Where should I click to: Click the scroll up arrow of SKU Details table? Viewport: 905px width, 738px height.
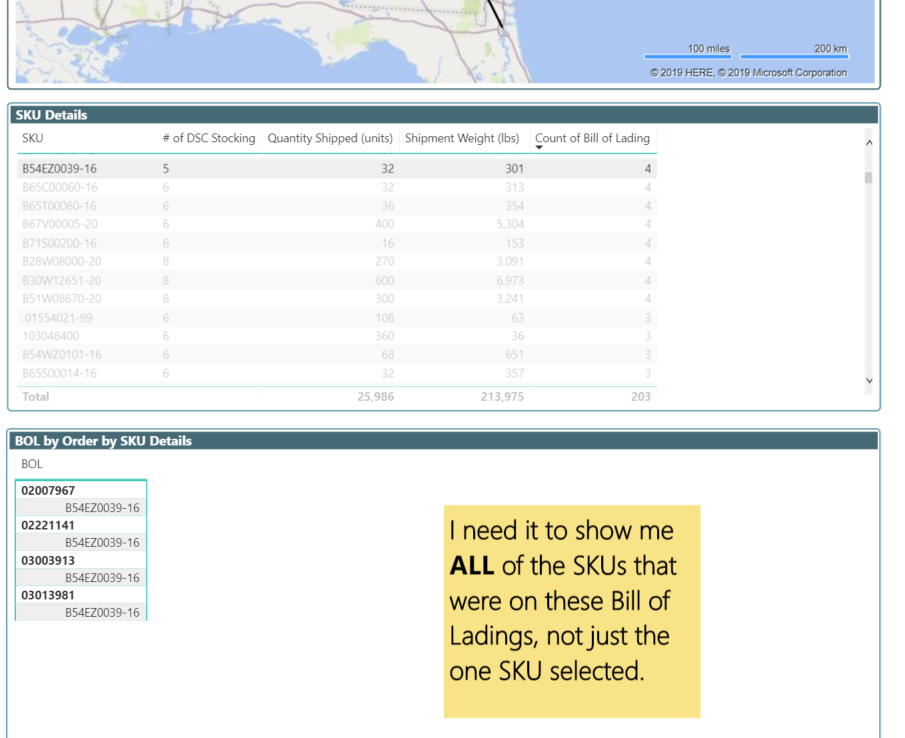pyautogui.click(x=869, y=143)
